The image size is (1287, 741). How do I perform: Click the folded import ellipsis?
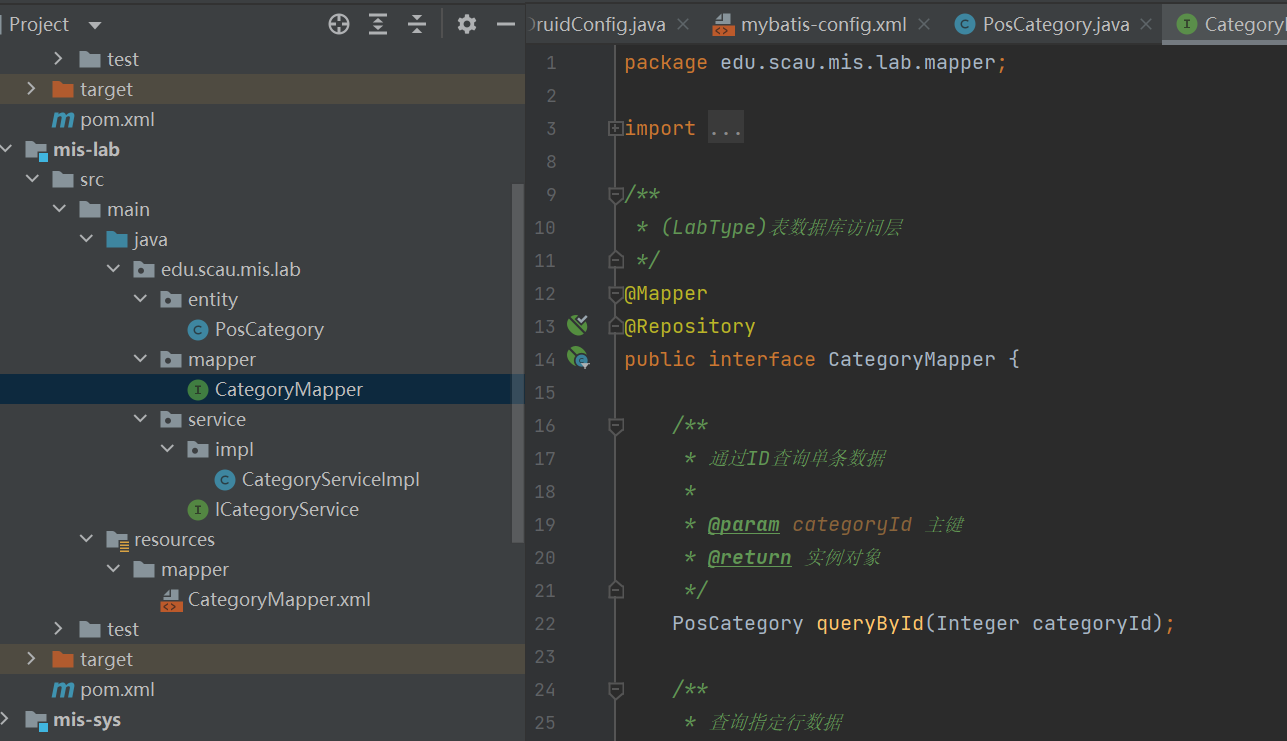pos(725,128)
